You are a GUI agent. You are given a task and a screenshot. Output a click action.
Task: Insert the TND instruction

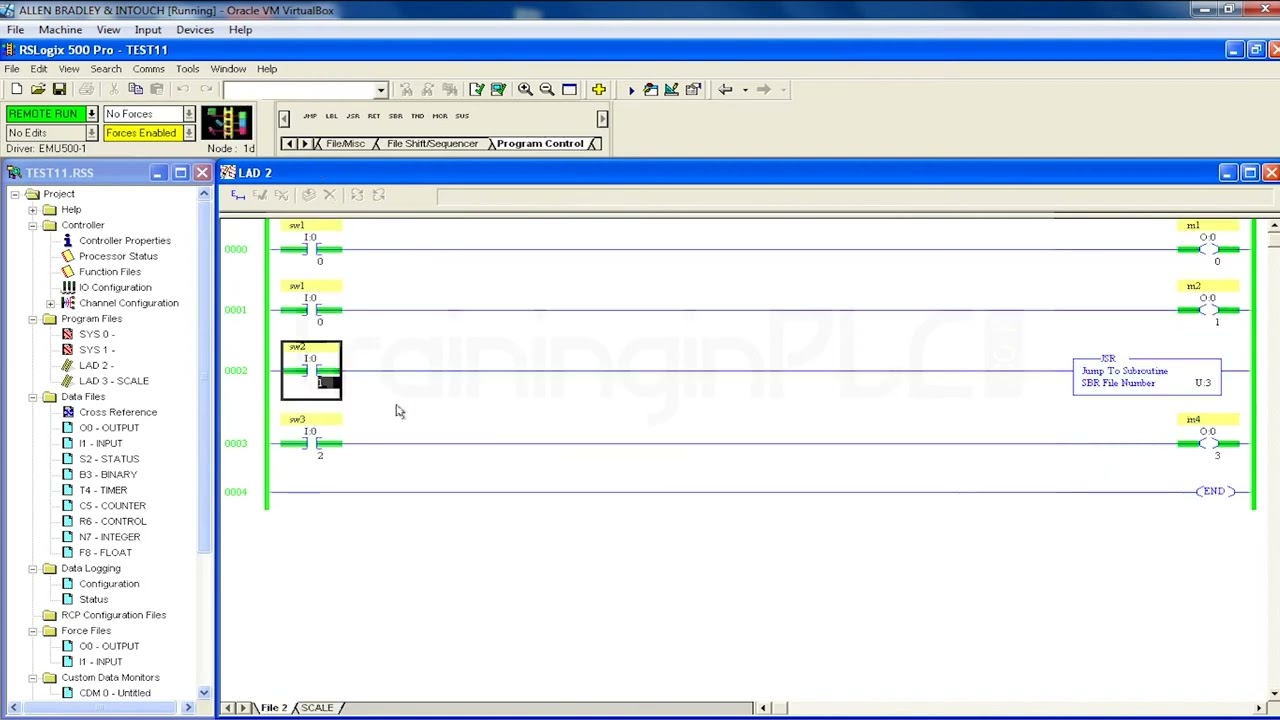(418, 116)
